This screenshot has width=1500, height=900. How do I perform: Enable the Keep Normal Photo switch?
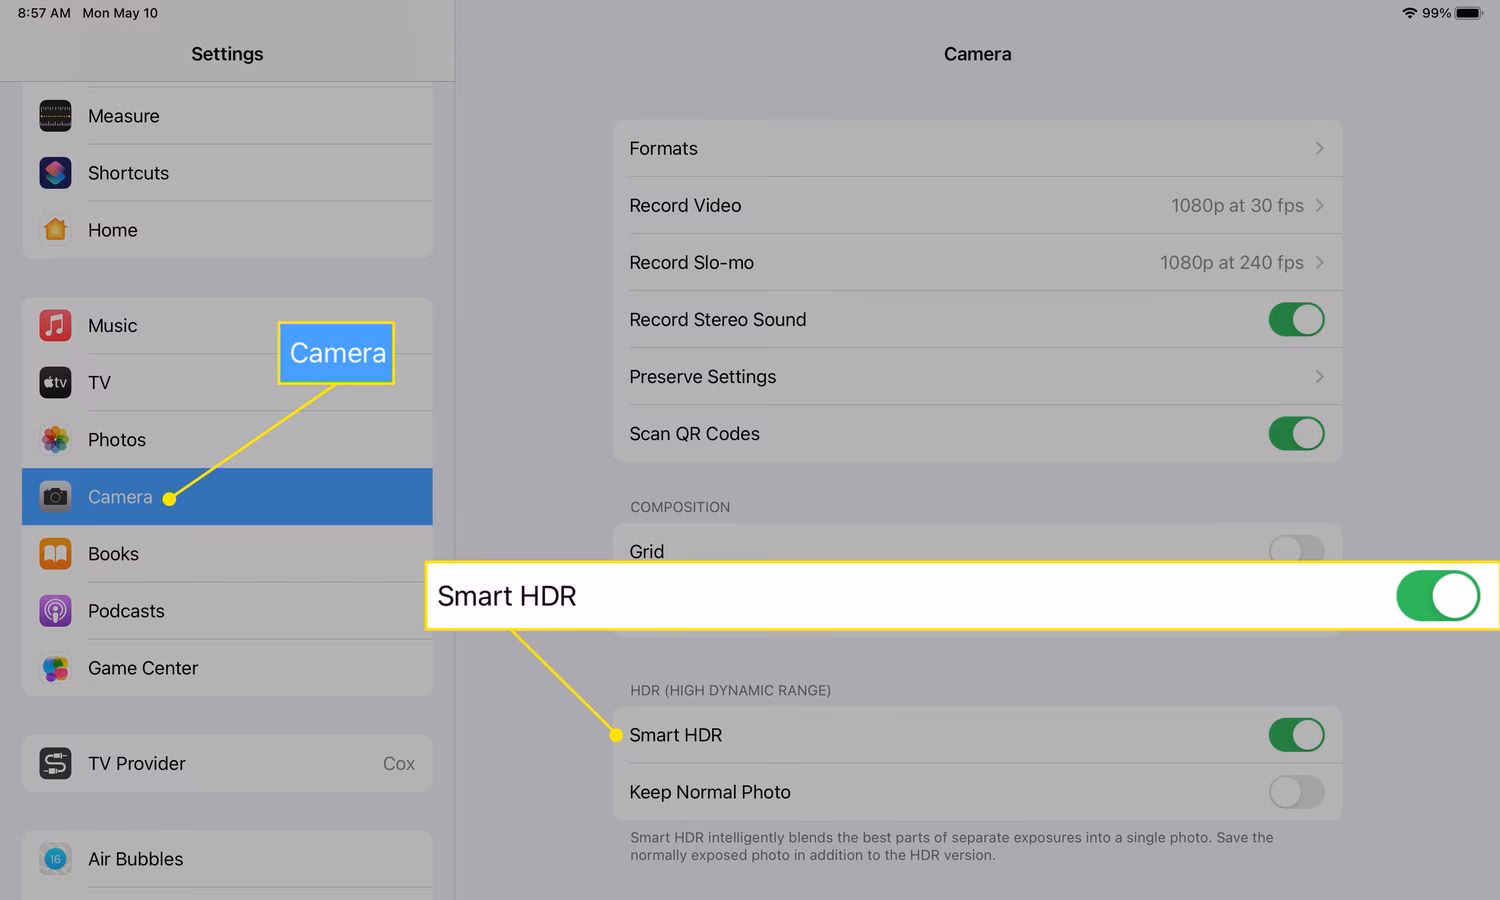click(x=1296, y=792)
